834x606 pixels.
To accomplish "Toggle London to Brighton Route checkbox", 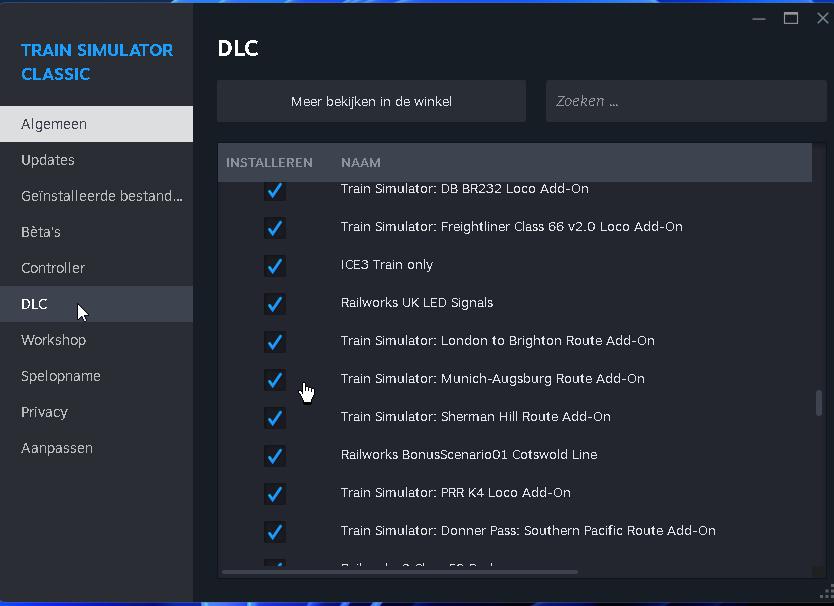I will tap(275, 342).
